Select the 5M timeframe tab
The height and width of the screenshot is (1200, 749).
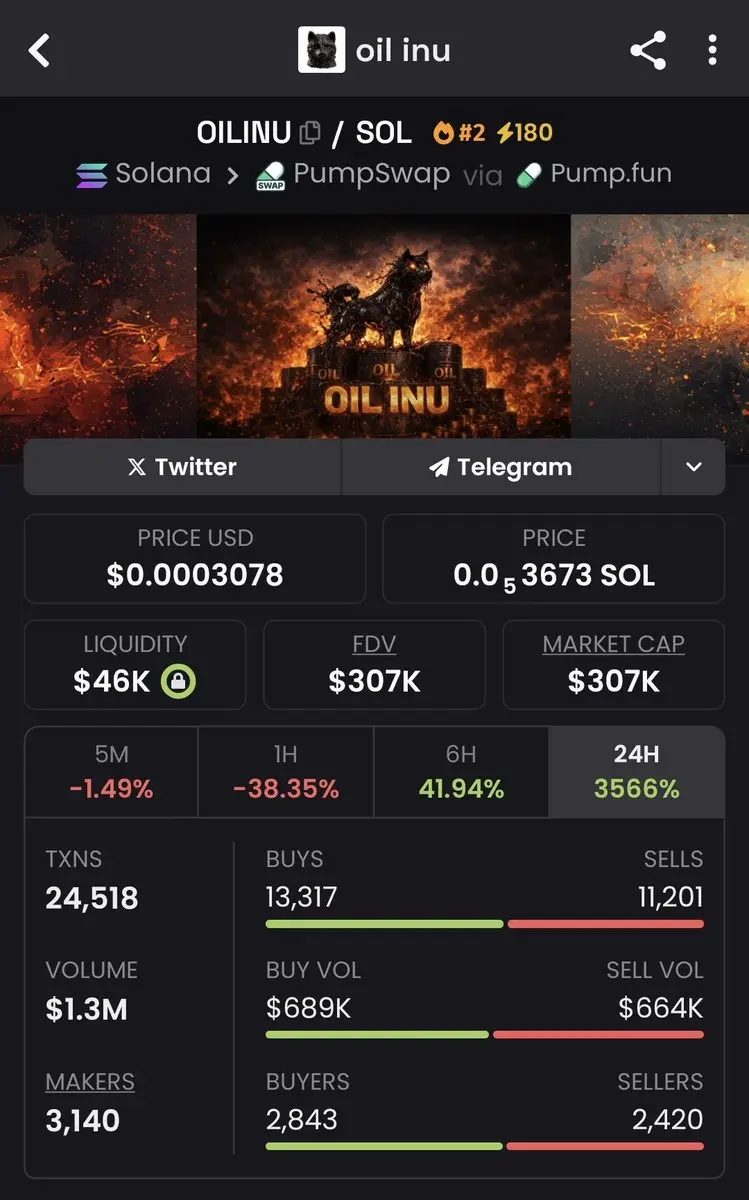111,772
